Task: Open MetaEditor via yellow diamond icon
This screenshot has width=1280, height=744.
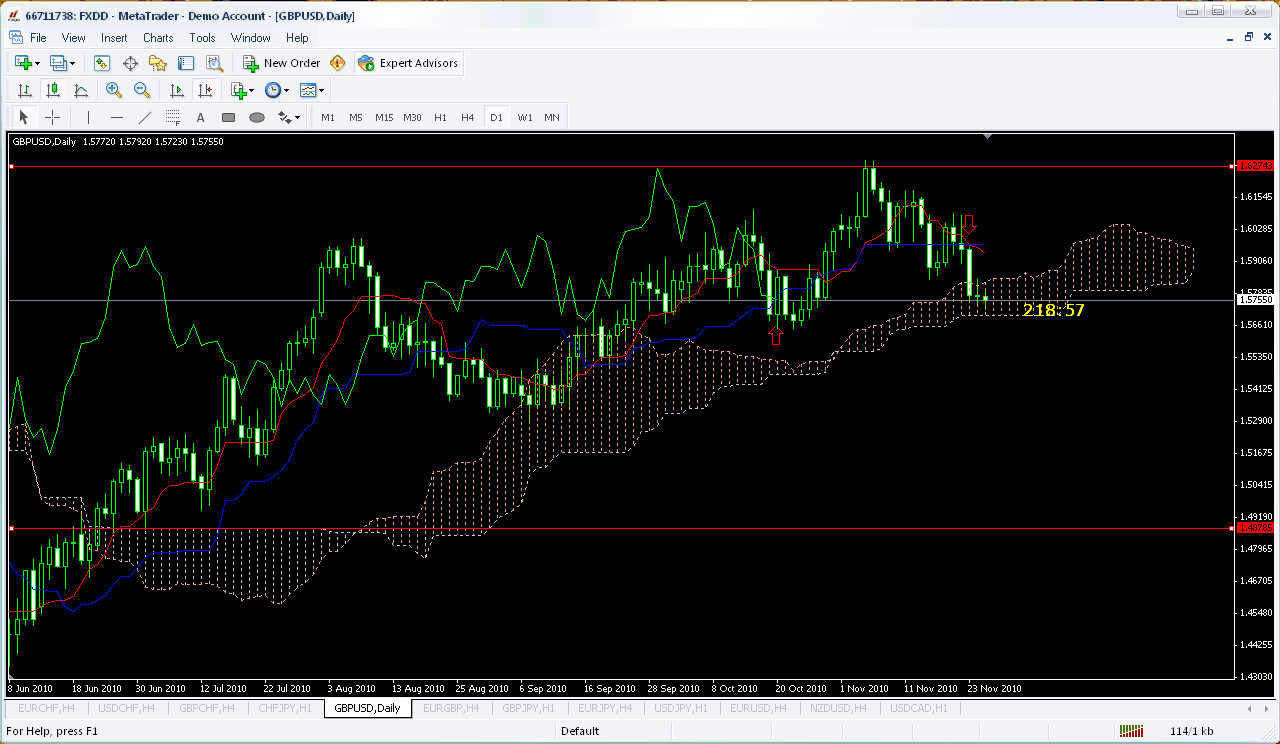Action: [338, 63]
